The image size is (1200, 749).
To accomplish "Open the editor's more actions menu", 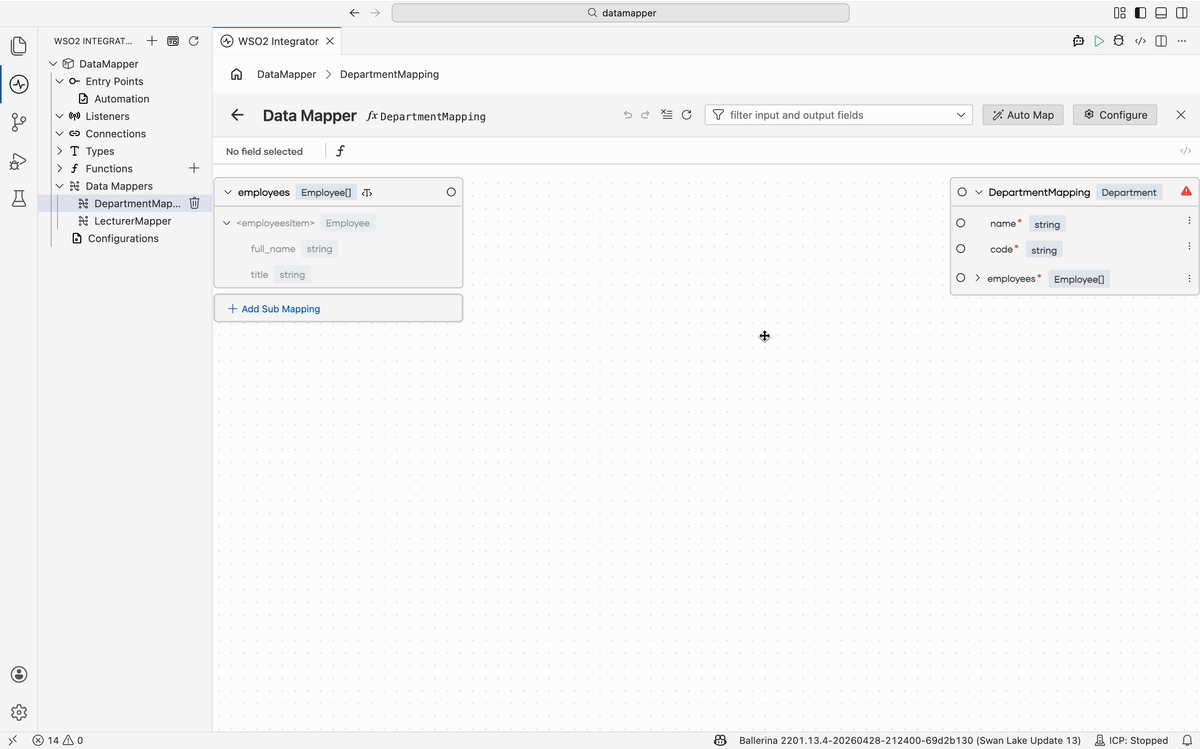I will click(x=1183, y=41).
